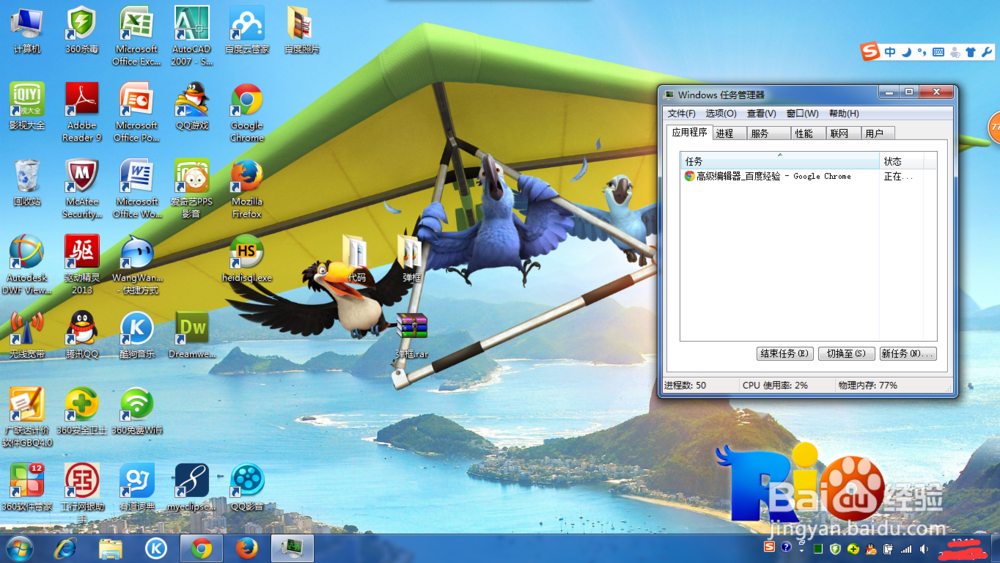Open the 回收站 recycle bin
1000x563 pixels.
coord(27,182)
